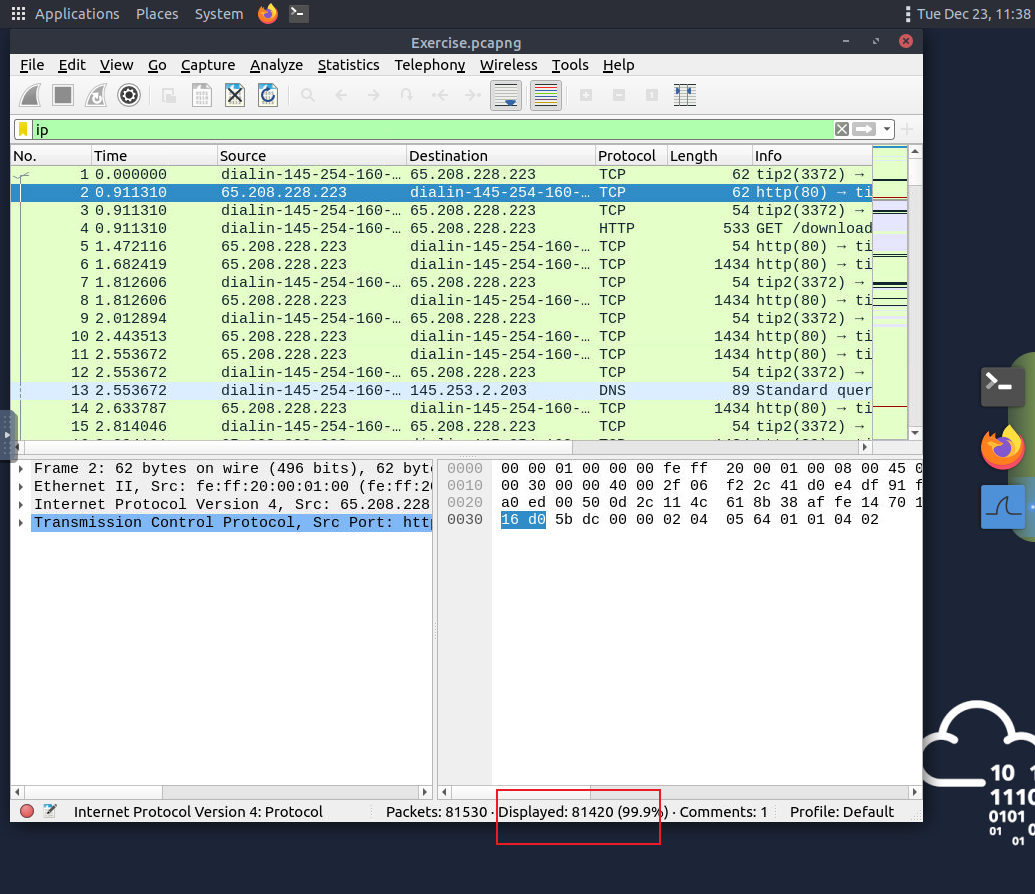Open the Analyze menu

click(276, 65)
